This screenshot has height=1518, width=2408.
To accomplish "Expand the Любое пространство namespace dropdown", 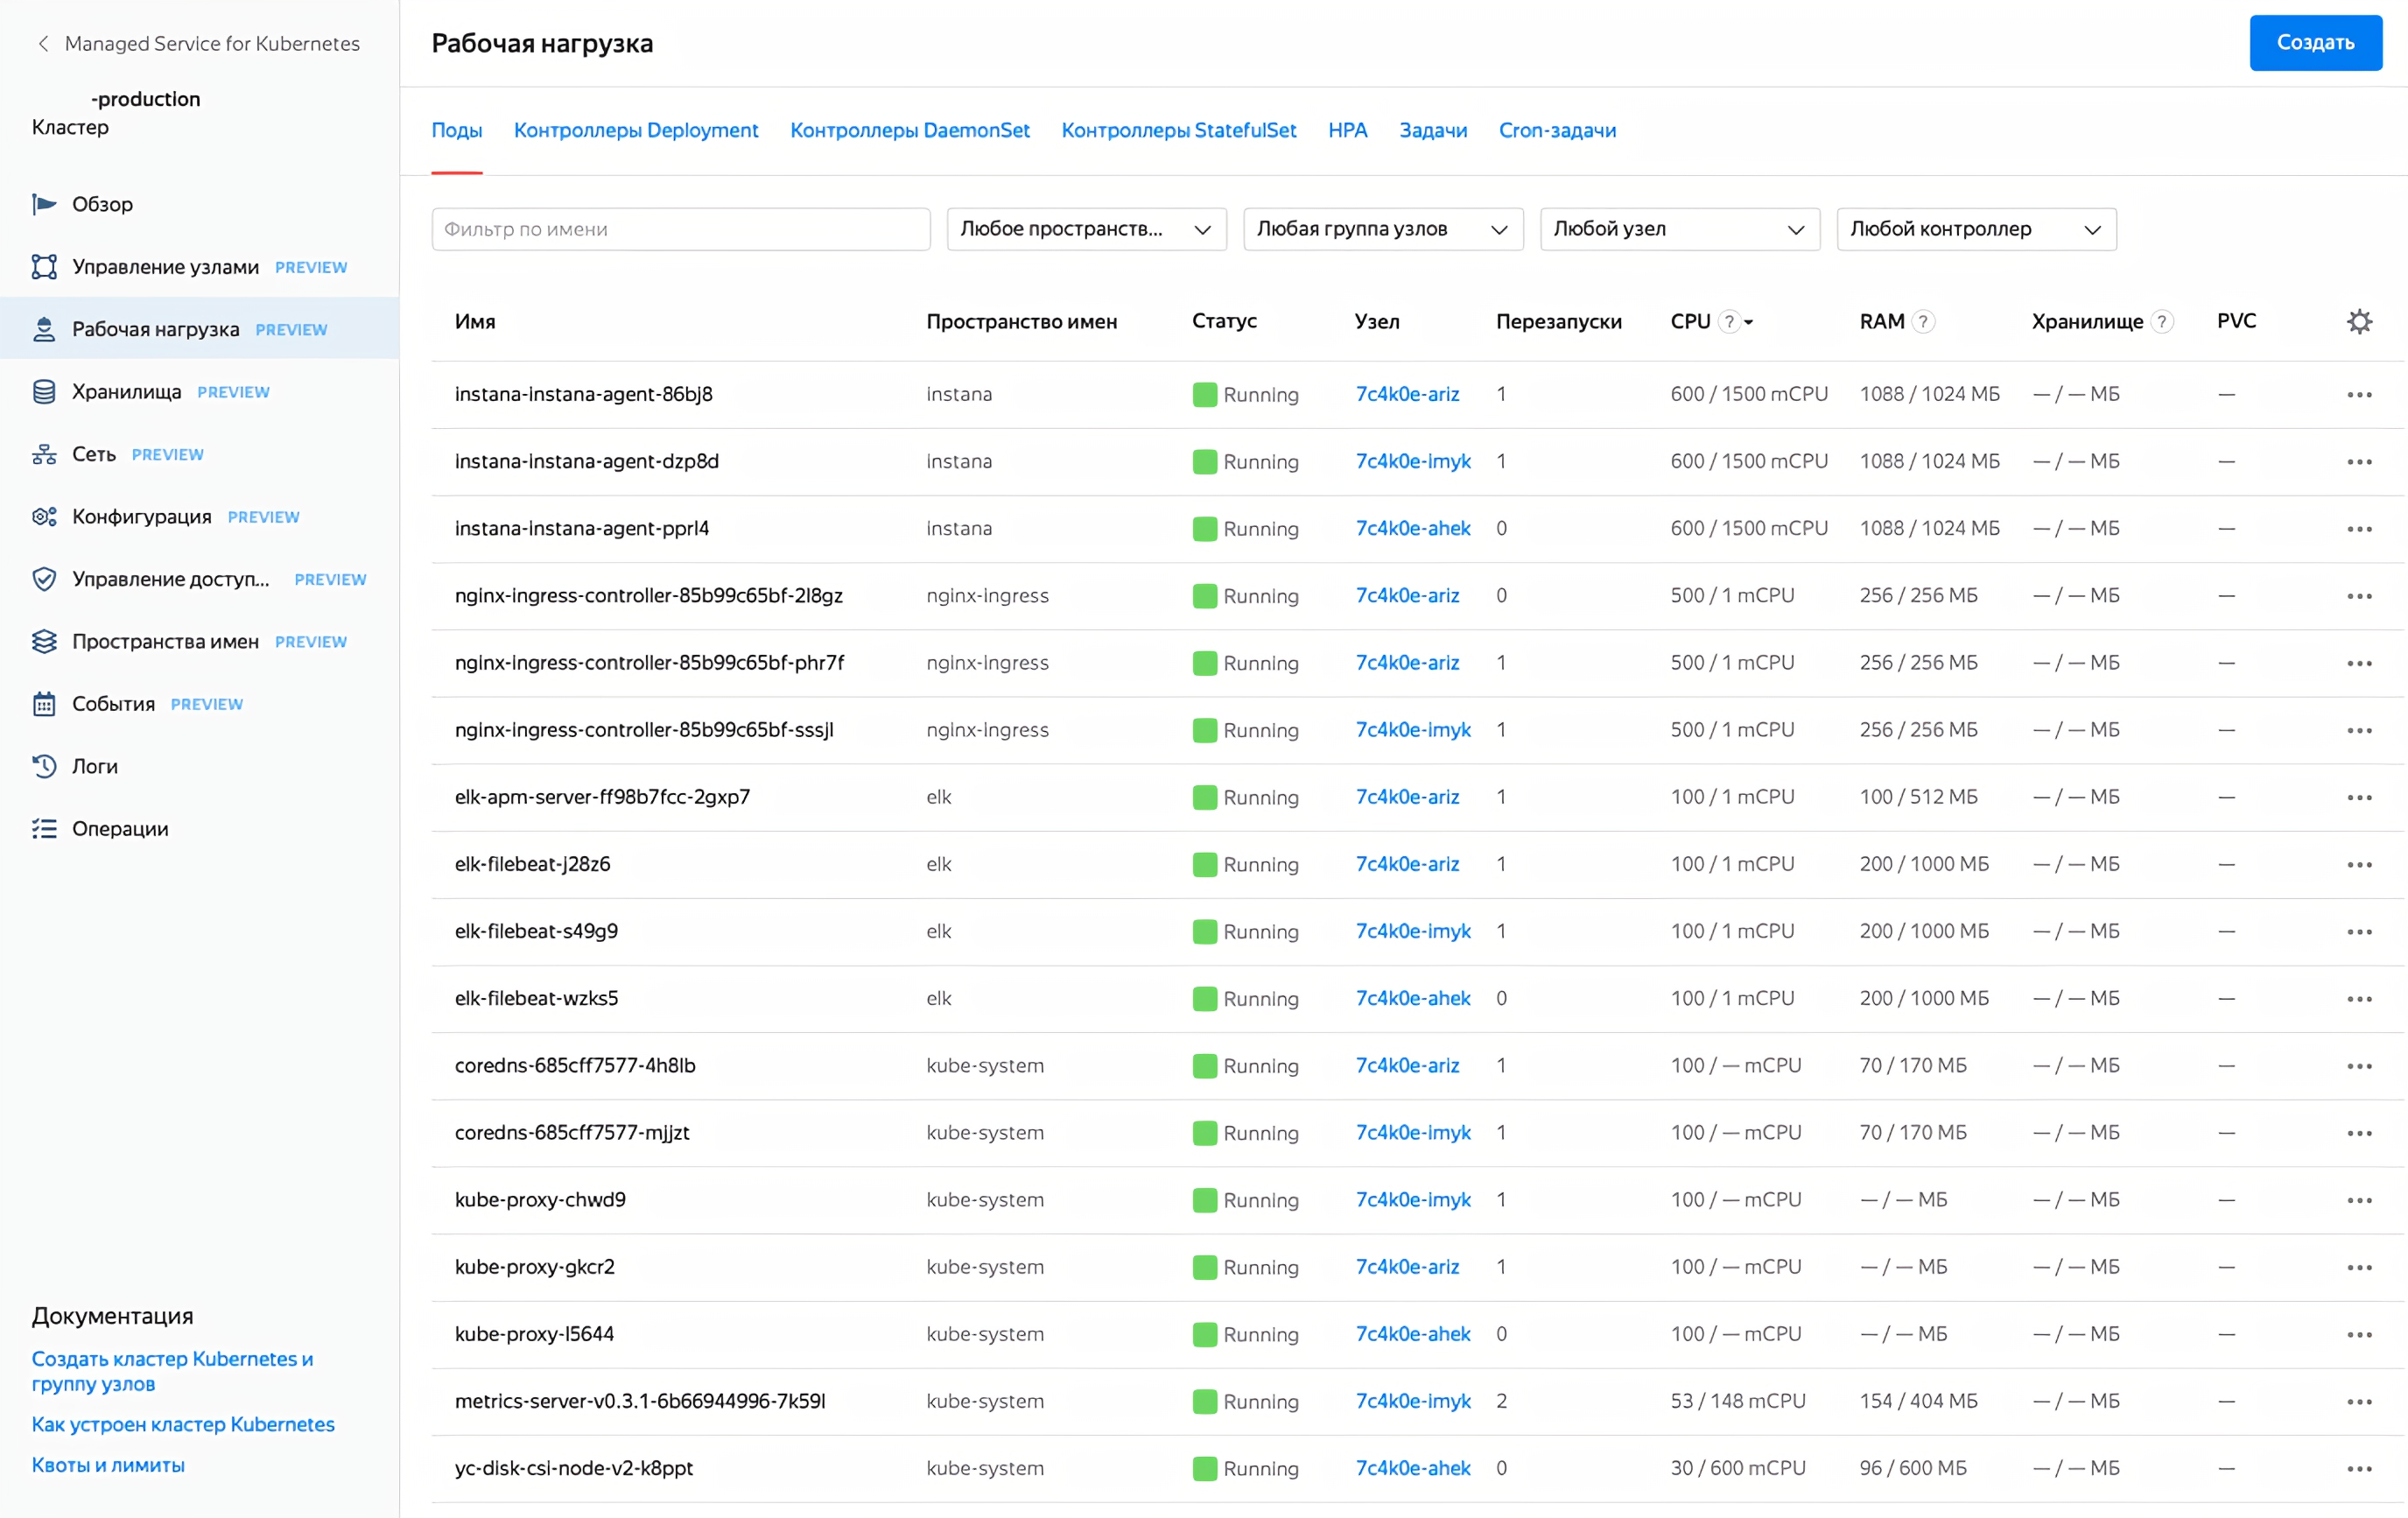I will pyautogui.click(x=1086, y=229).
